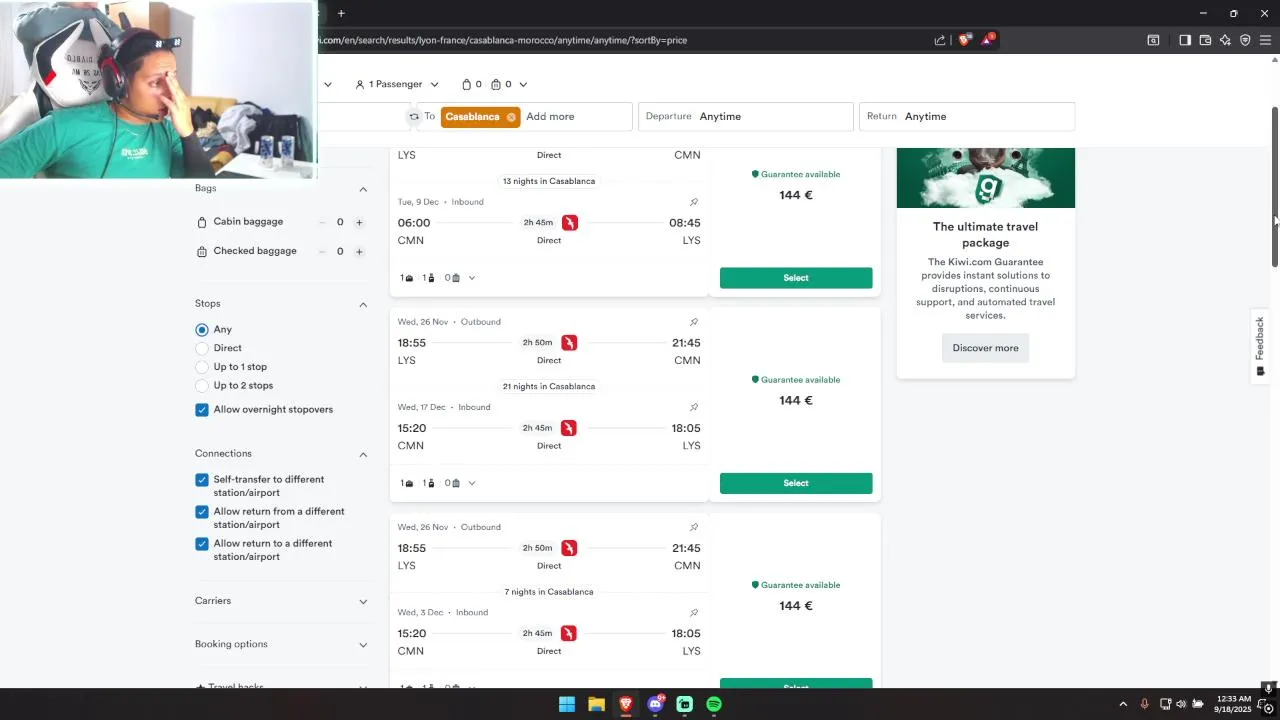Screen dimensions: 1280x720
Task: Open the Brave Wallet icon
Action: coord(1205,40)
